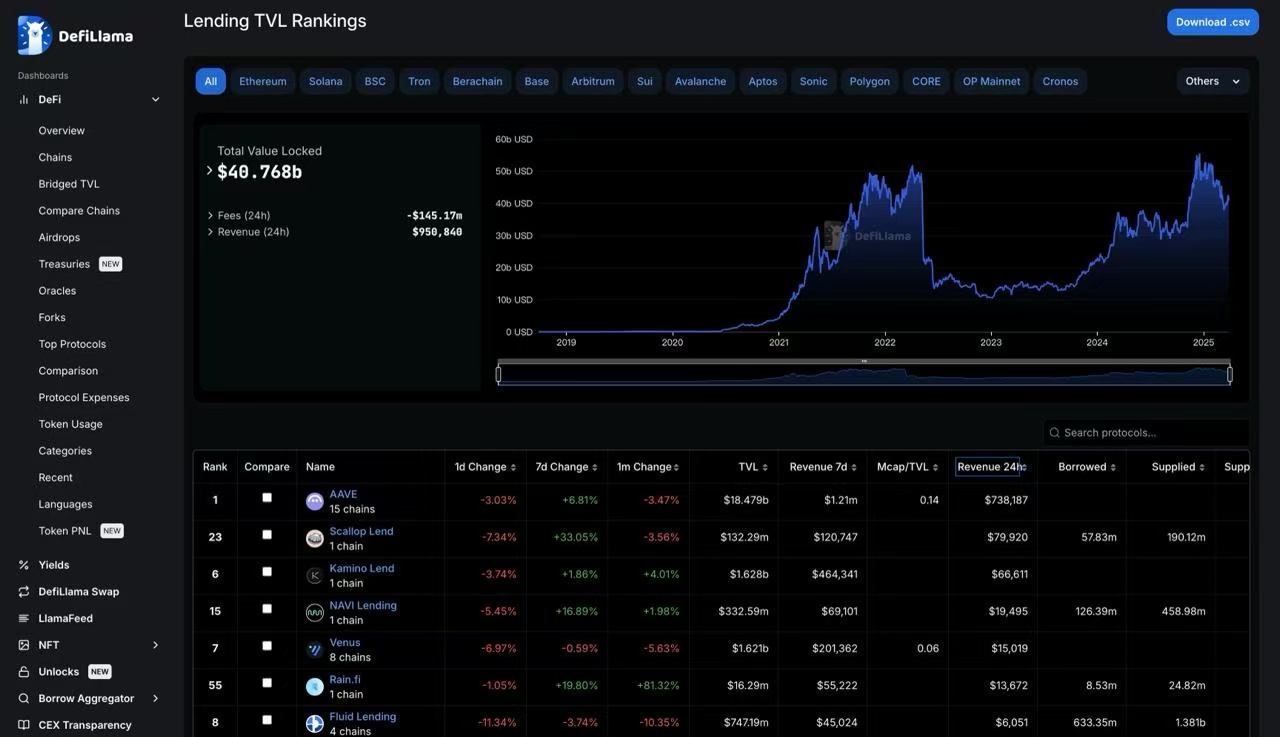Collapse the DeFi sidebar section
This screenshot has width=1280, height=737.
[155, 100]
